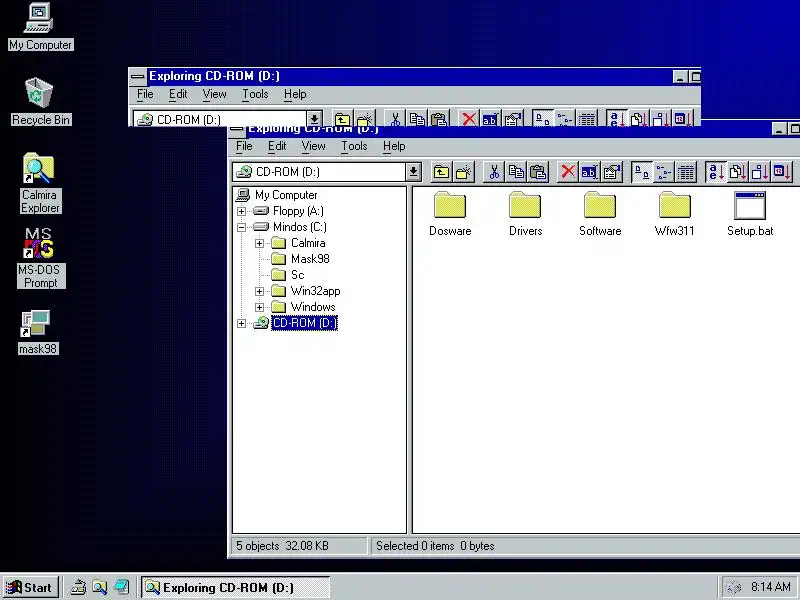Open the drive dropdown arrow in front window
This screenshot has width=800, height=600.
click(413, 172)
